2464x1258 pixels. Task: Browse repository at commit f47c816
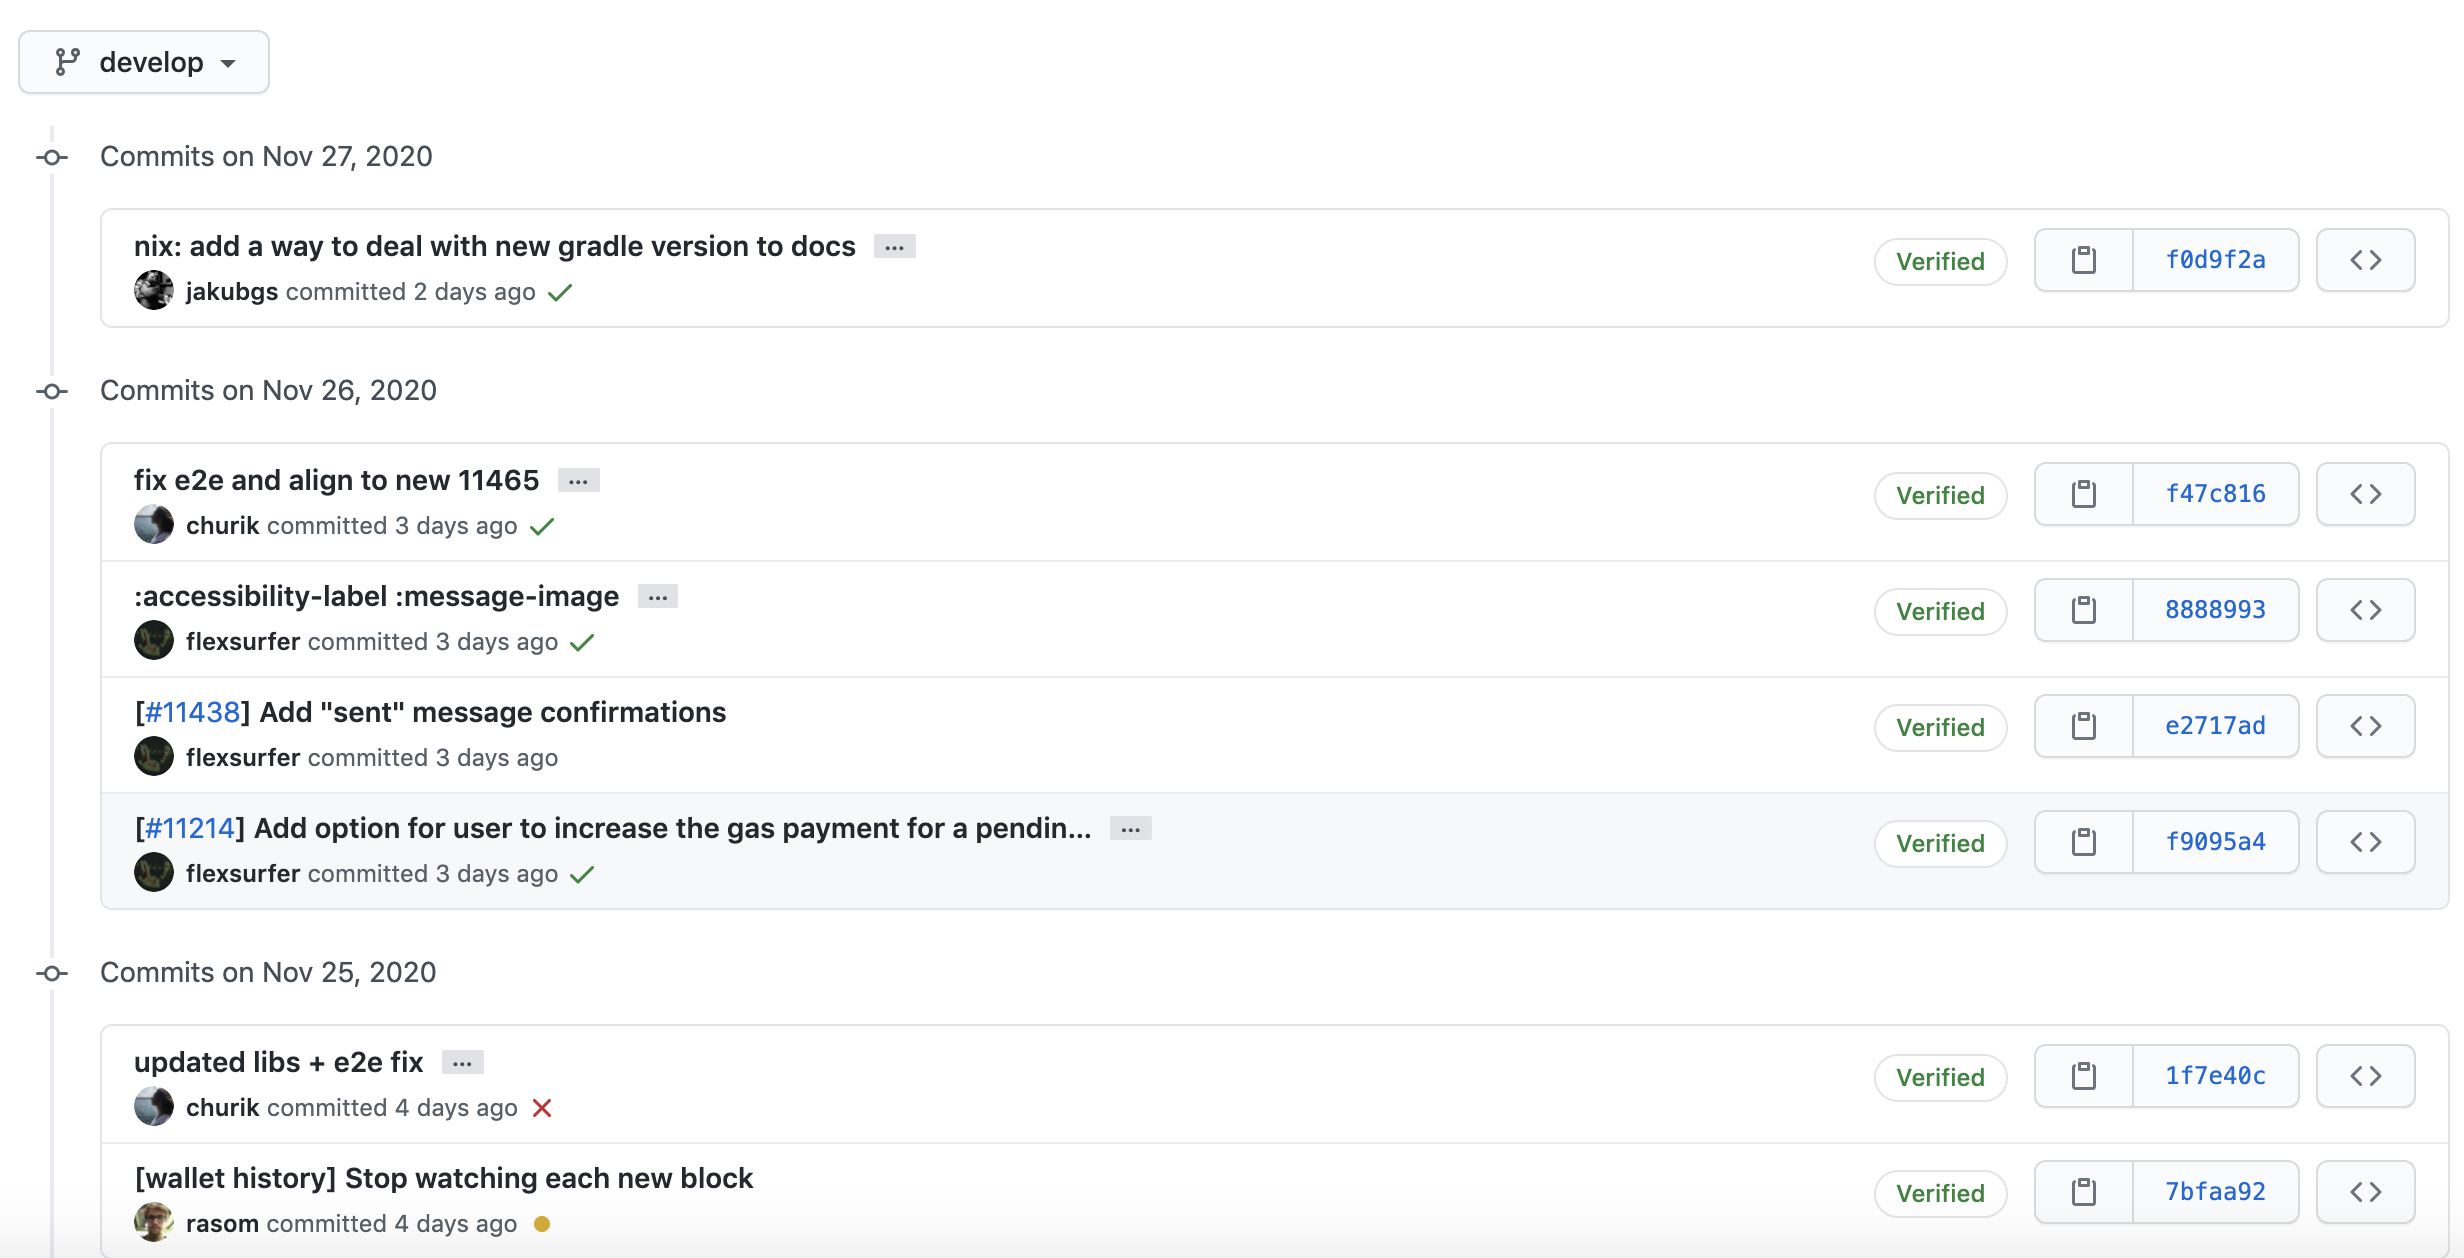click(x=2365, y=494)
